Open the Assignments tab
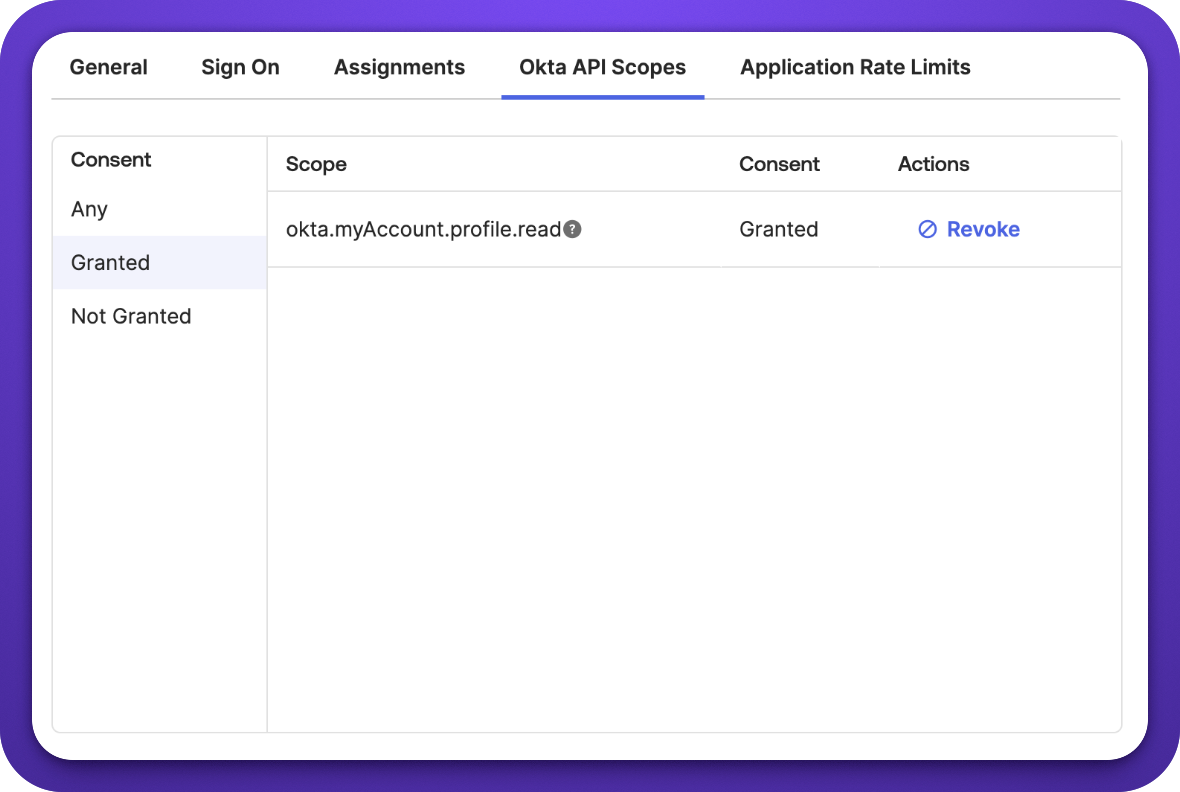Image resolution: width=1180 pixels, height=792 pixels. [399, 67]
